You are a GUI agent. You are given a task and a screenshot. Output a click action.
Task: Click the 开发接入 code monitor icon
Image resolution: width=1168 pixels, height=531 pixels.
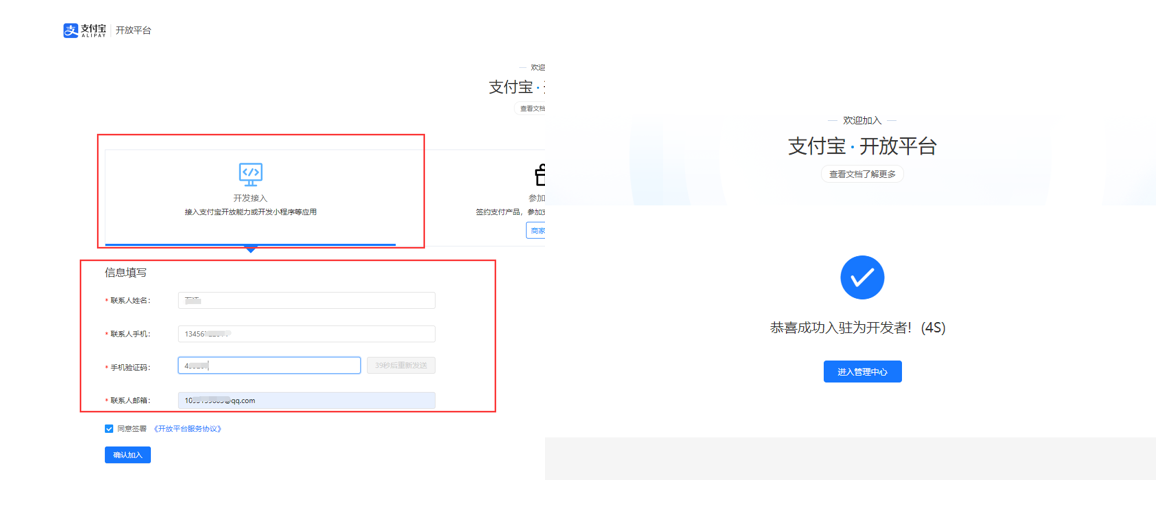tap(250, 174)
